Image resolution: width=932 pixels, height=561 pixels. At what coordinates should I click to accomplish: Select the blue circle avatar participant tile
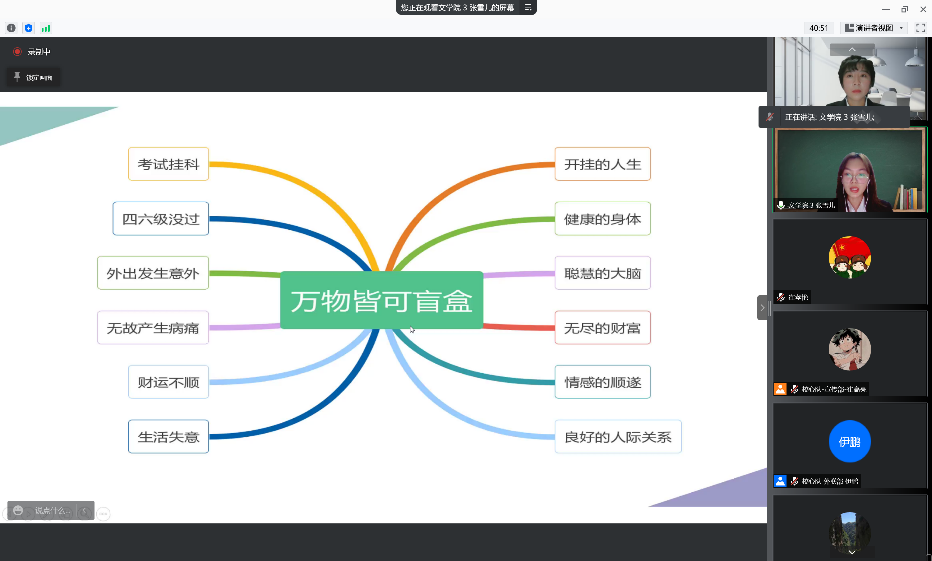tap(849, 443)
